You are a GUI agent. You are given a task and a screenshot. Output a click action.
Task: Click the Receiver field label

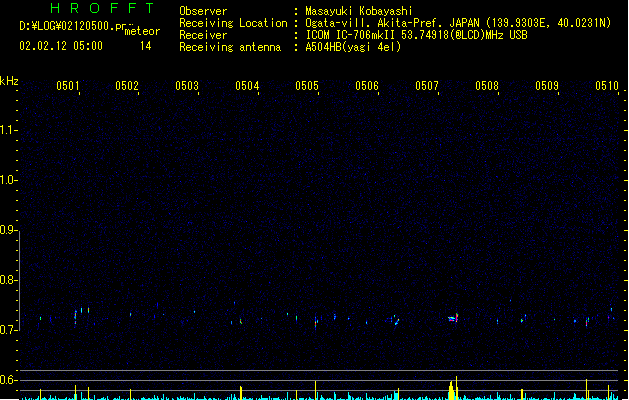(x=203, y=35)
